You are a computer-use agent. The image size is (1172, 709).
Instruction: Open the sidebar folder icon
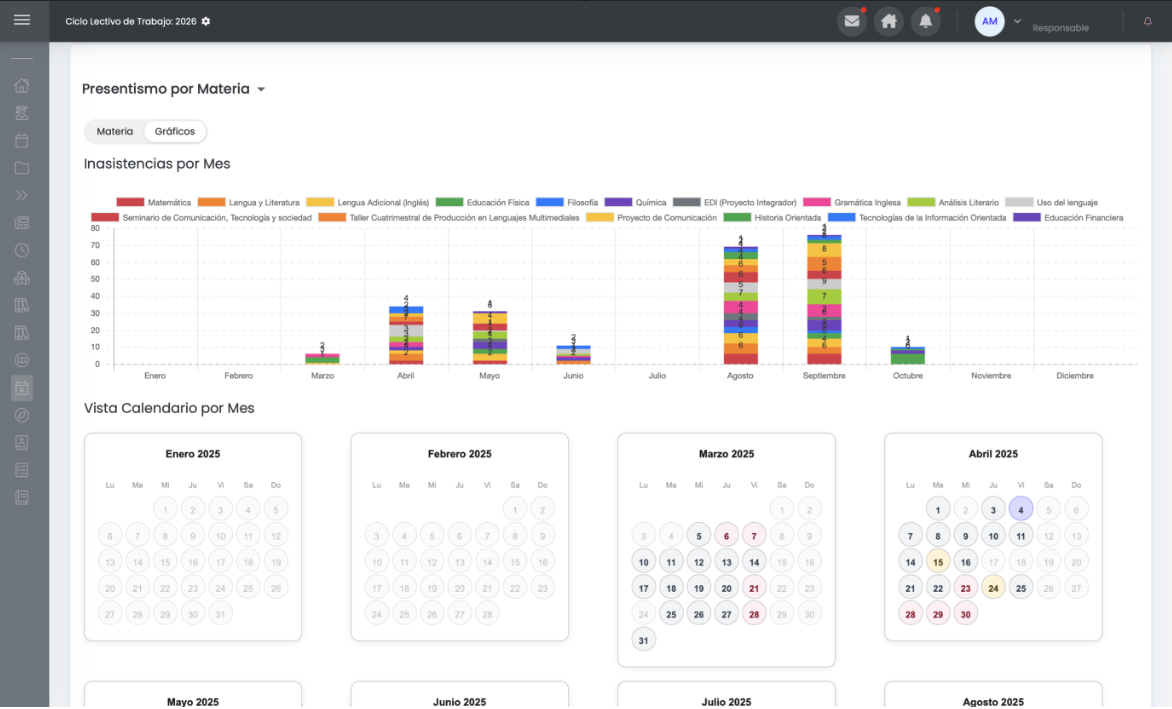22,168
